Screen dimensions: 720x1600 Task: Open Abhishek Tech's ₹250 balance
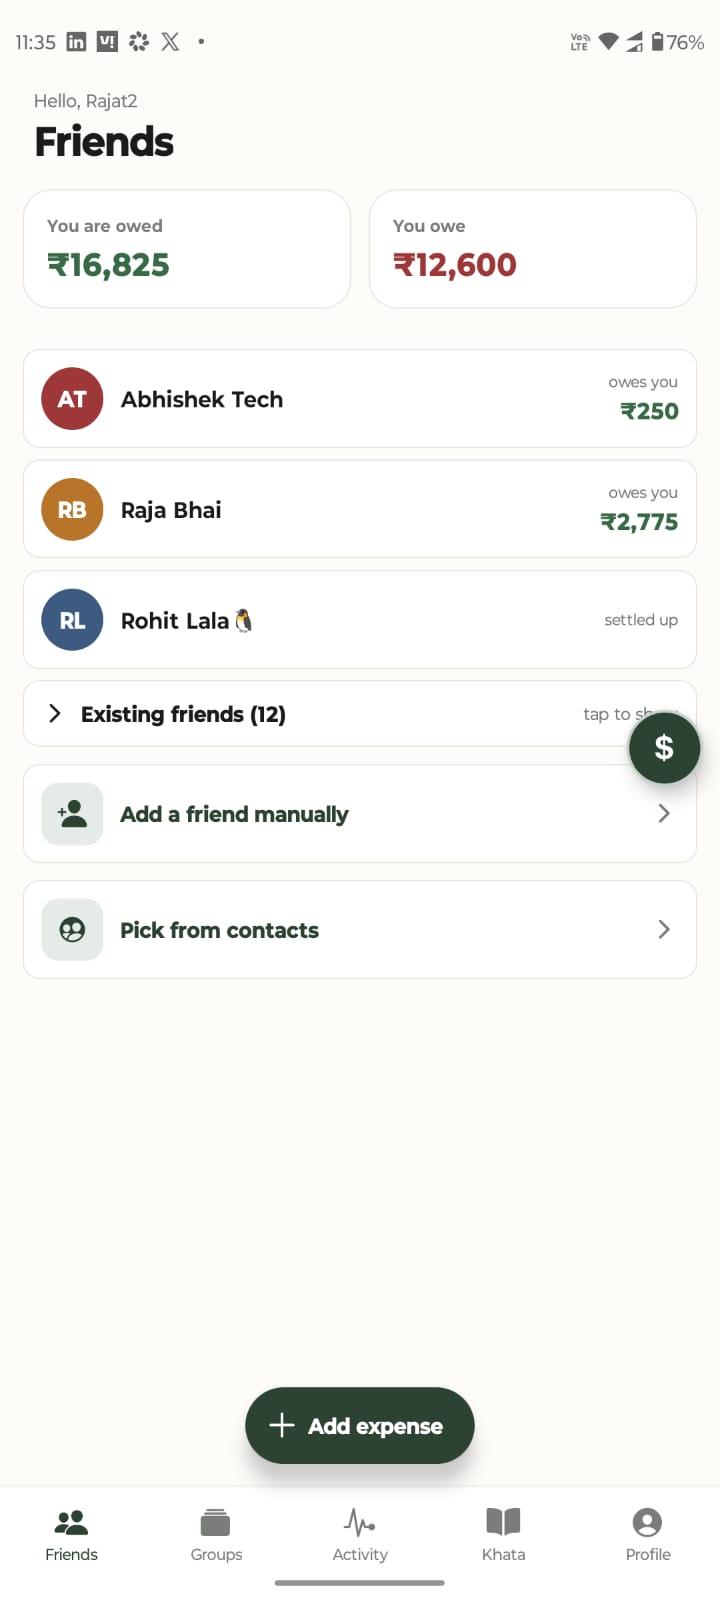point(649,411)
